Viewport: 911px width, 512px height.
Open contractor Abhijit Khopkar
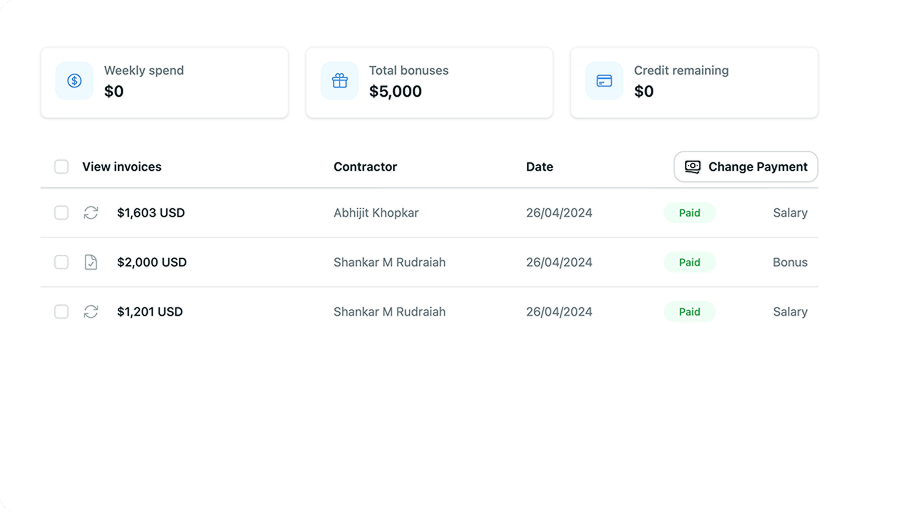376,213
